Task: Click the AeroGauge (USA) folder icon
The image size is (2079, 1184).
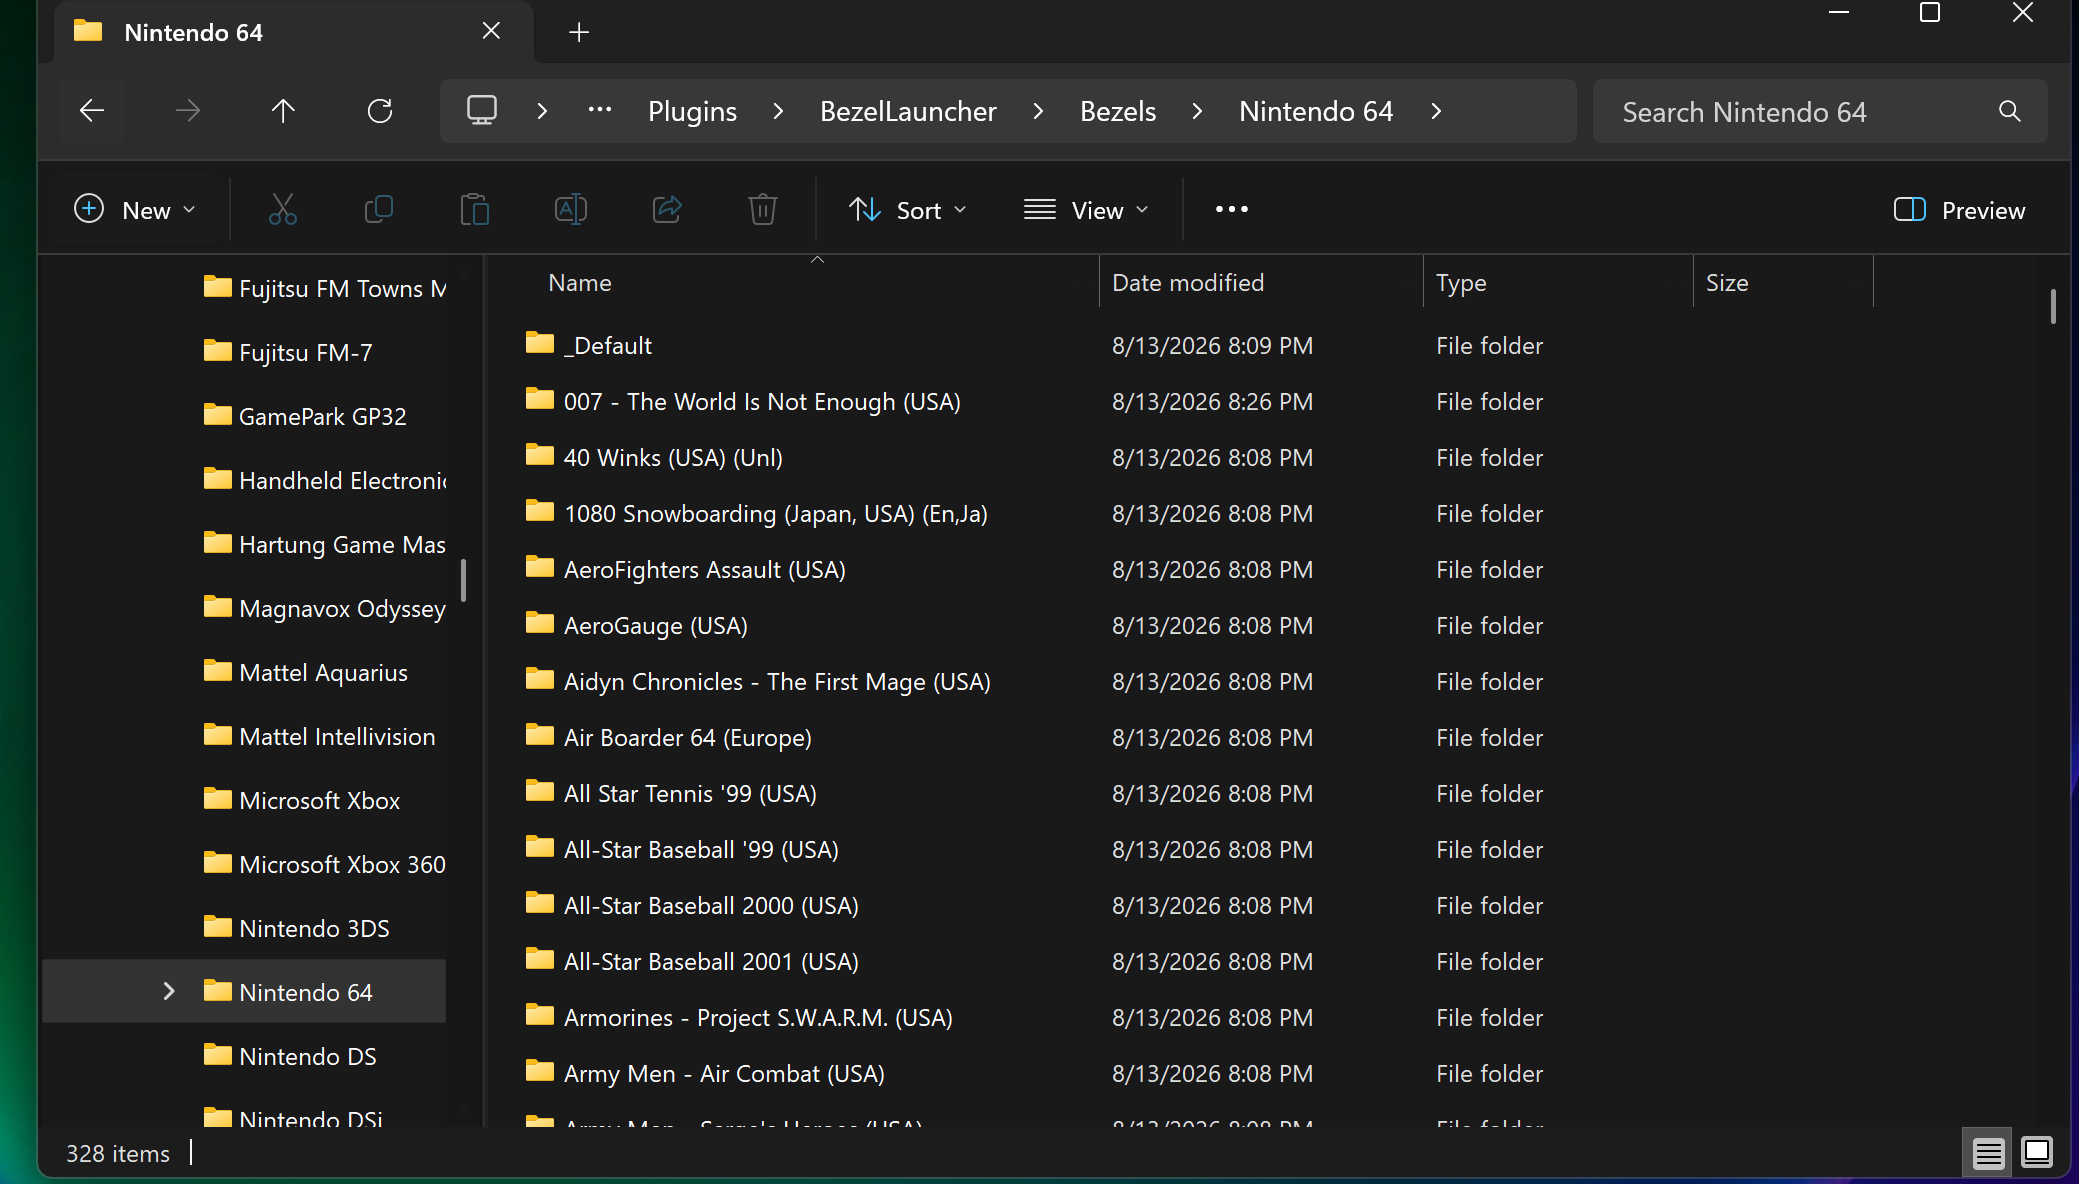Action: (540, 624)
